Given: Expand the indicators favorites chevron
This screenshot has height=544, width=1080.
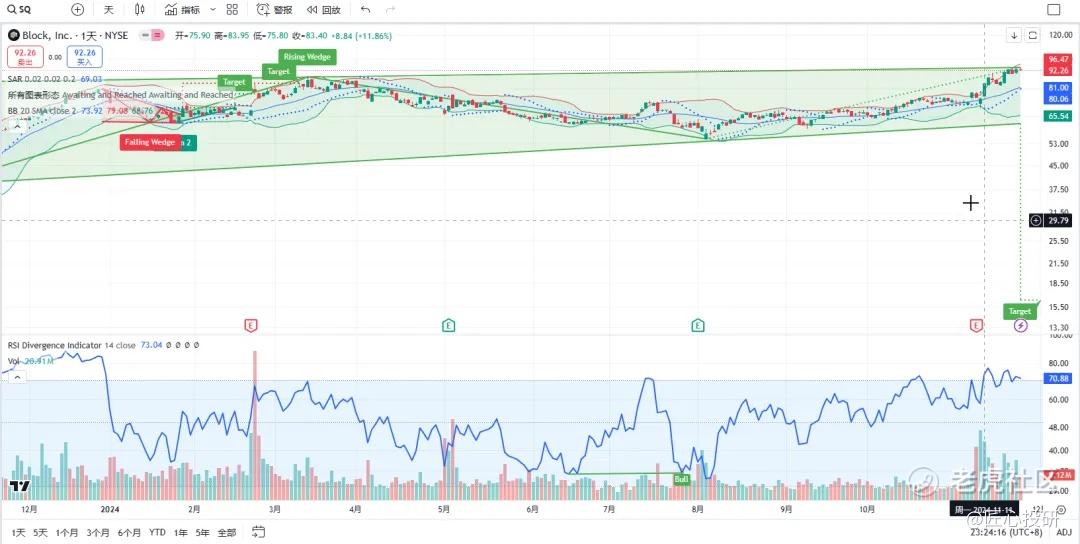Looking at the screenshot, I should click(x=212, y=10).
